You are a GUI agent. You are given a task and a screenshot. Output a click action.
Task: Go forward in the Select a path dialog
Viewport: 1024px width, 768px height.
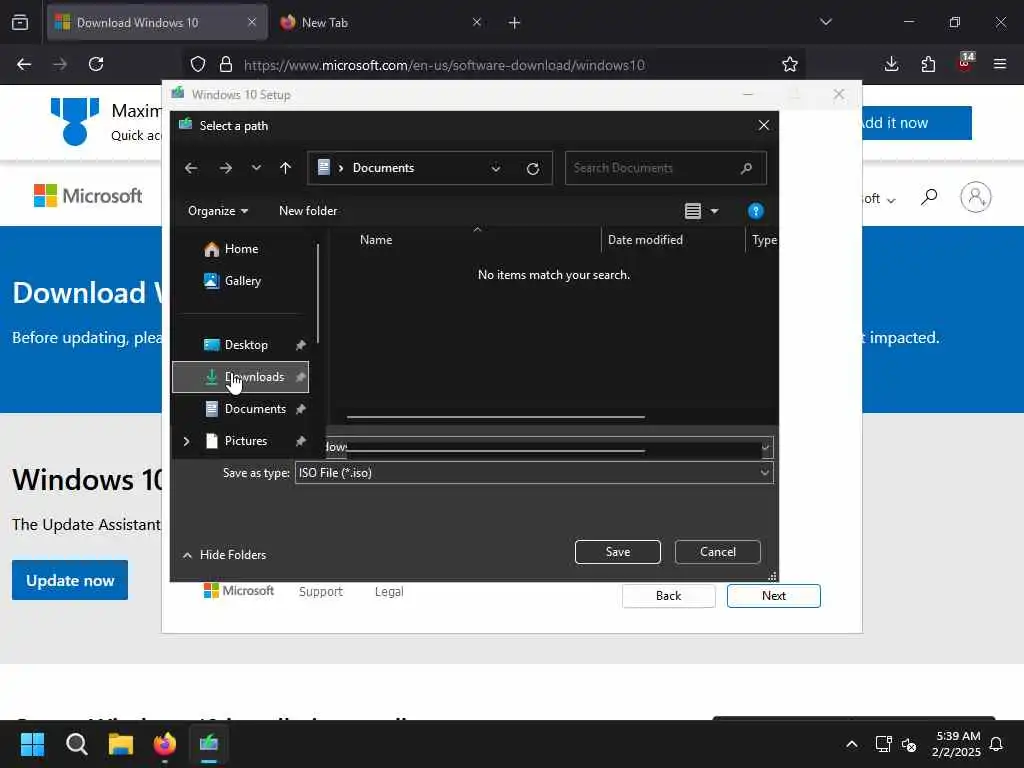[x=225, y=168]
